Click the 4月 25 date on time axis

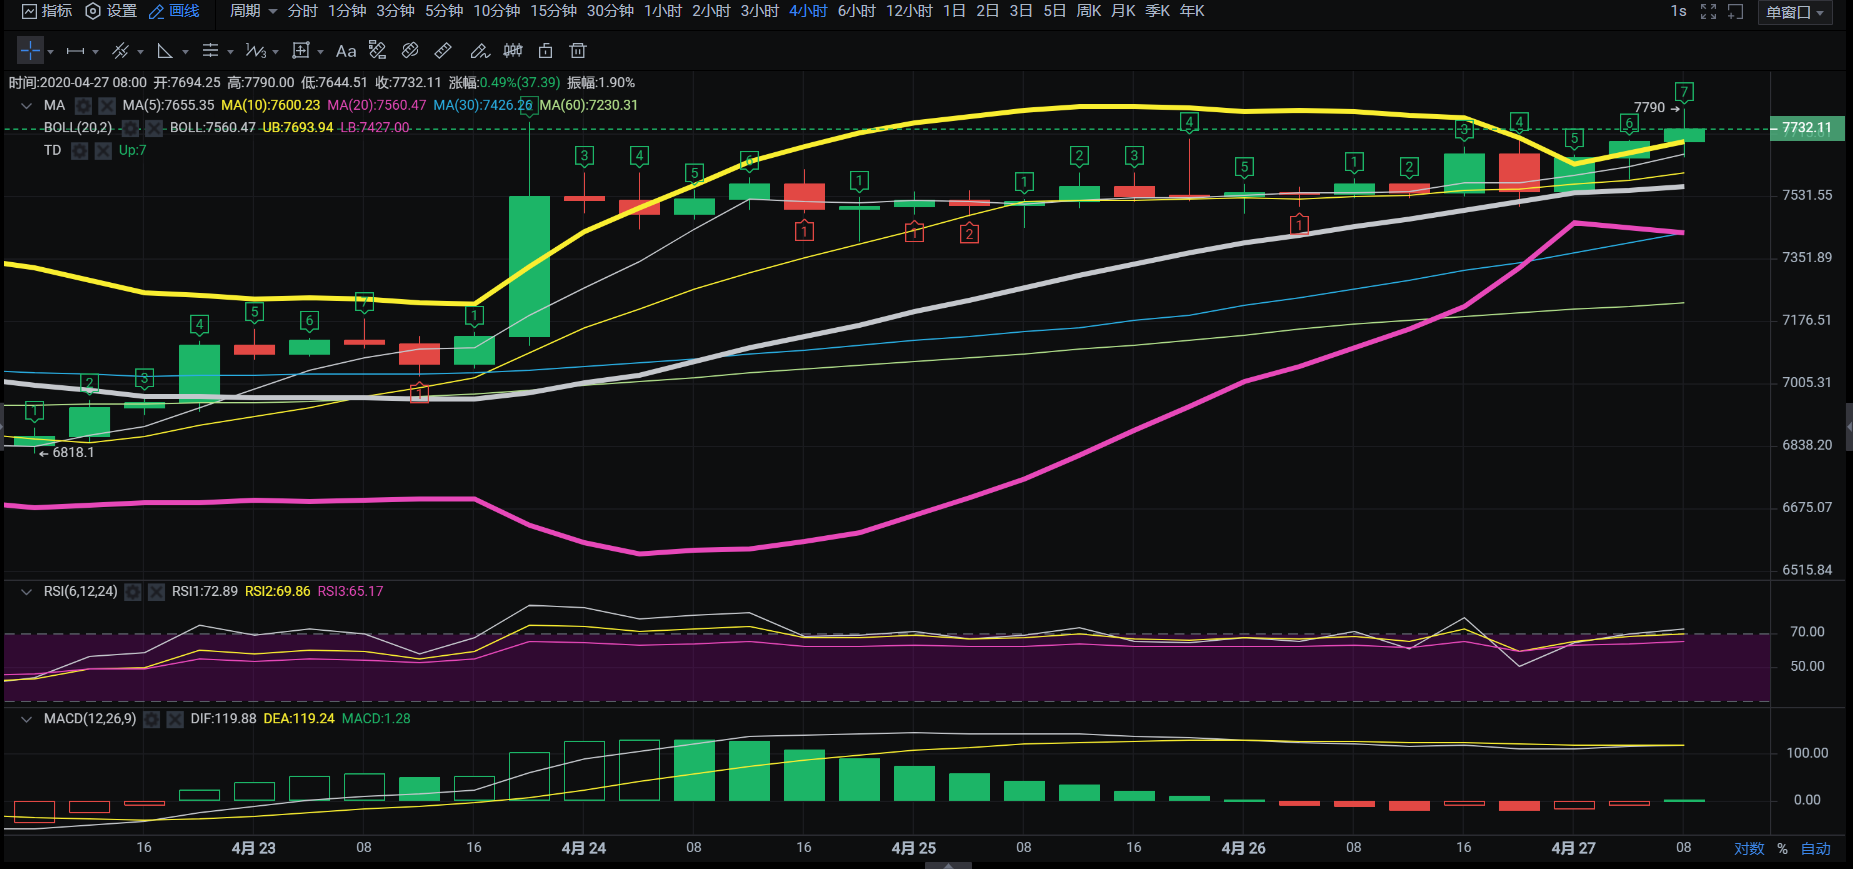point(914,848)
